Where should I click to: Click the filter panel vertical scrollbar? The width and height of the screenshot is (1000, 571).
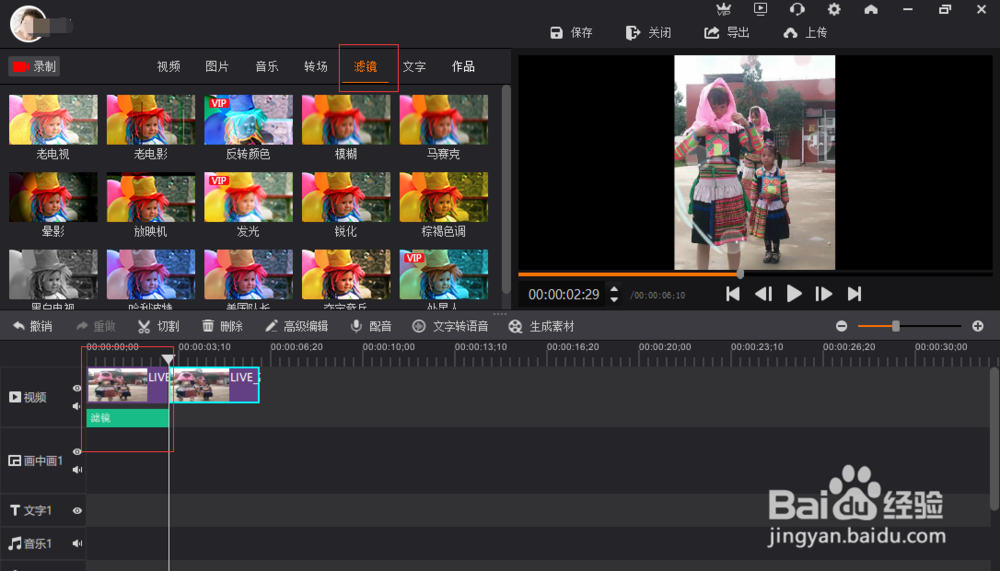(506, 188)
